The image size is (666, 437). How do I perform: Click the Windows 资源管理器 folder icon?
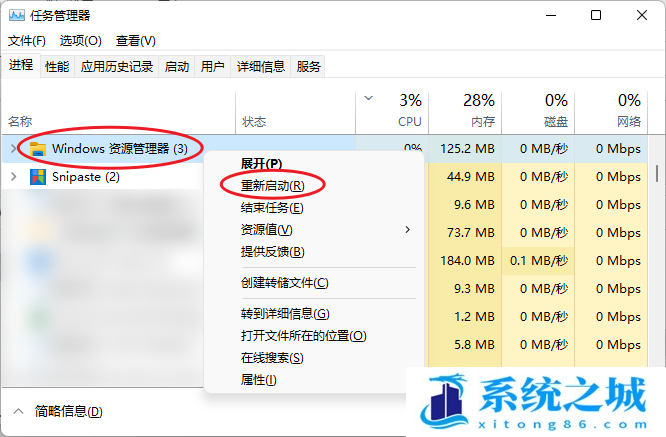pyautogui.click(x=38, y=149)
